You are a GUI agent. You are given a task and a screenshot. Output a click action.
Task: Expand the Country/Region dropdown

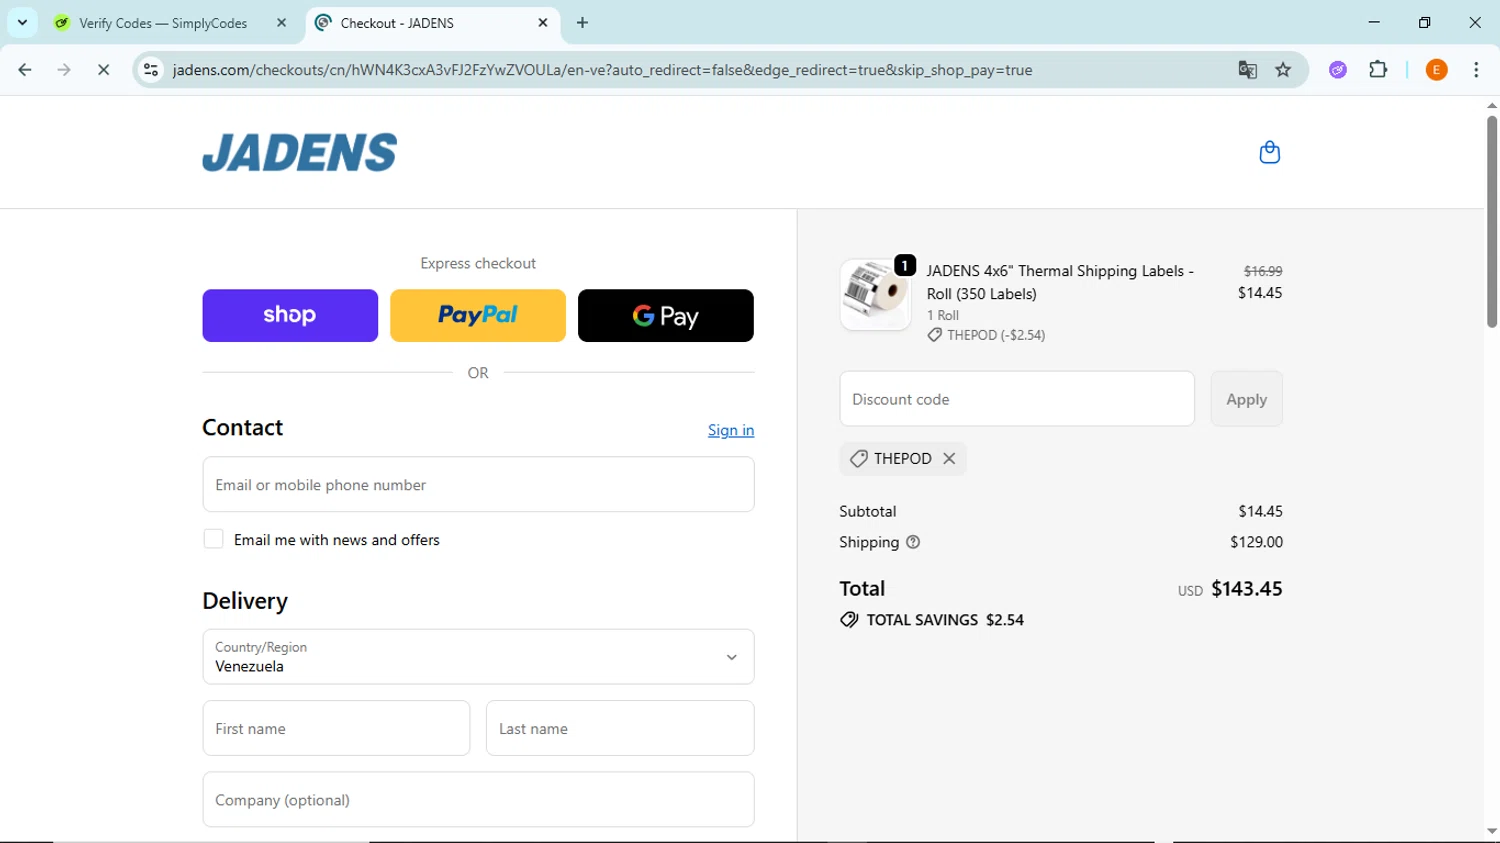478,657
